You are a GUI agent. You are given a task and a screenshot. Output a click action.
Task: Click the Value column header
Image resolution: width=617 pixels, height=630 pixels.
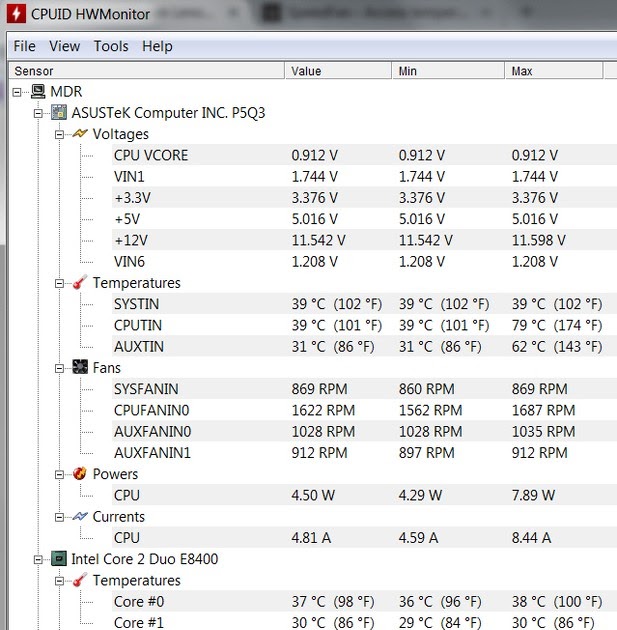coord(338,71)
